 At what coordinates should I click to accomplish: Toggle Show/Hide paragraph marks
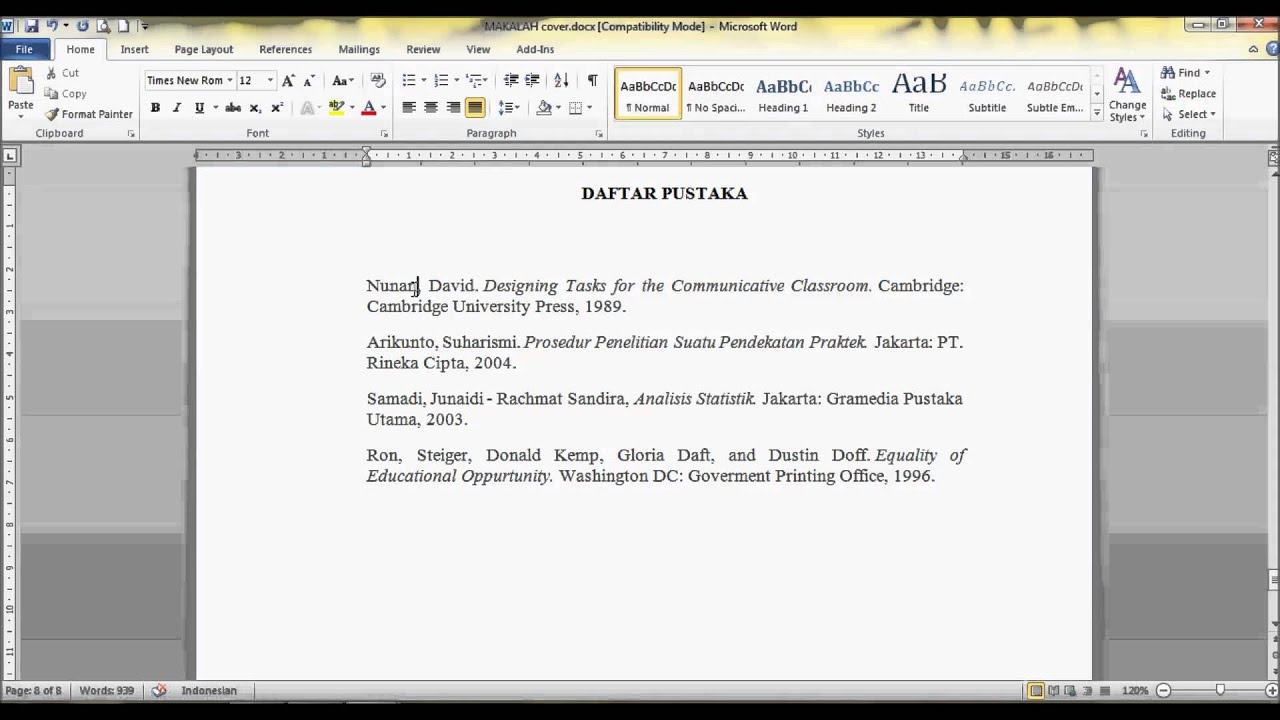(592, 81)
